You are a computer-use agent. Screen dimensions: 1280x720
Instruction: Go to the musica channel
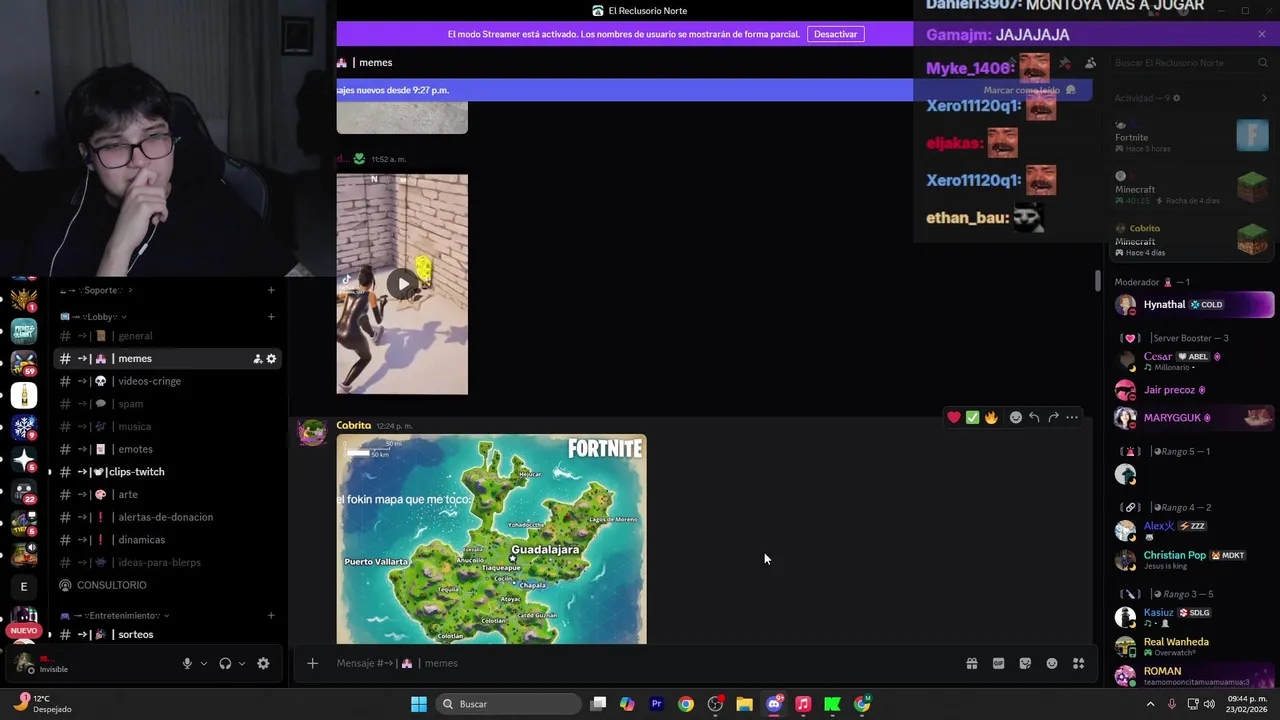[167, 427]
